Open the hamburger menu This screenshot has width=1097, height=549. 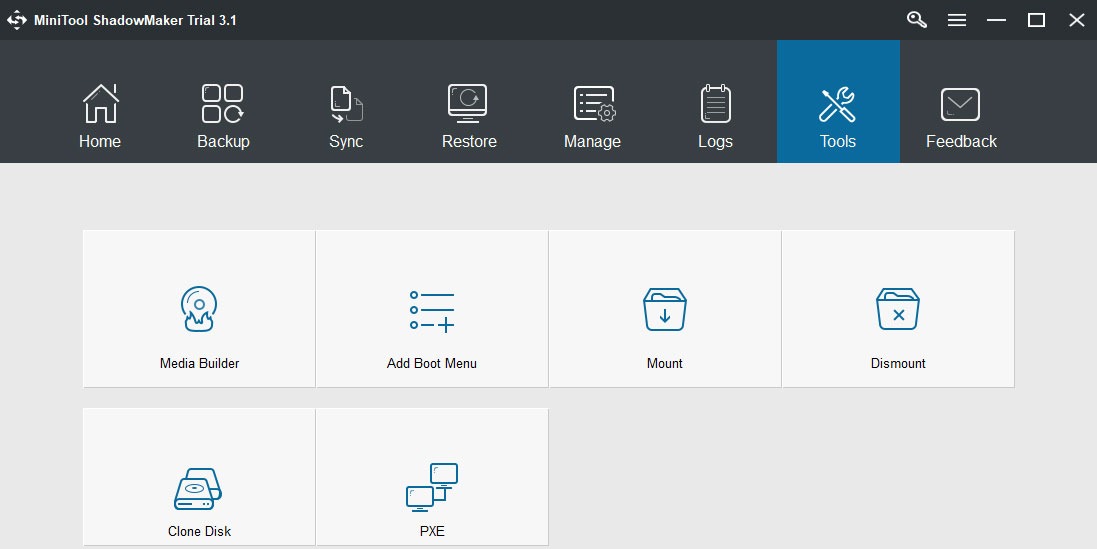point(957,20)
